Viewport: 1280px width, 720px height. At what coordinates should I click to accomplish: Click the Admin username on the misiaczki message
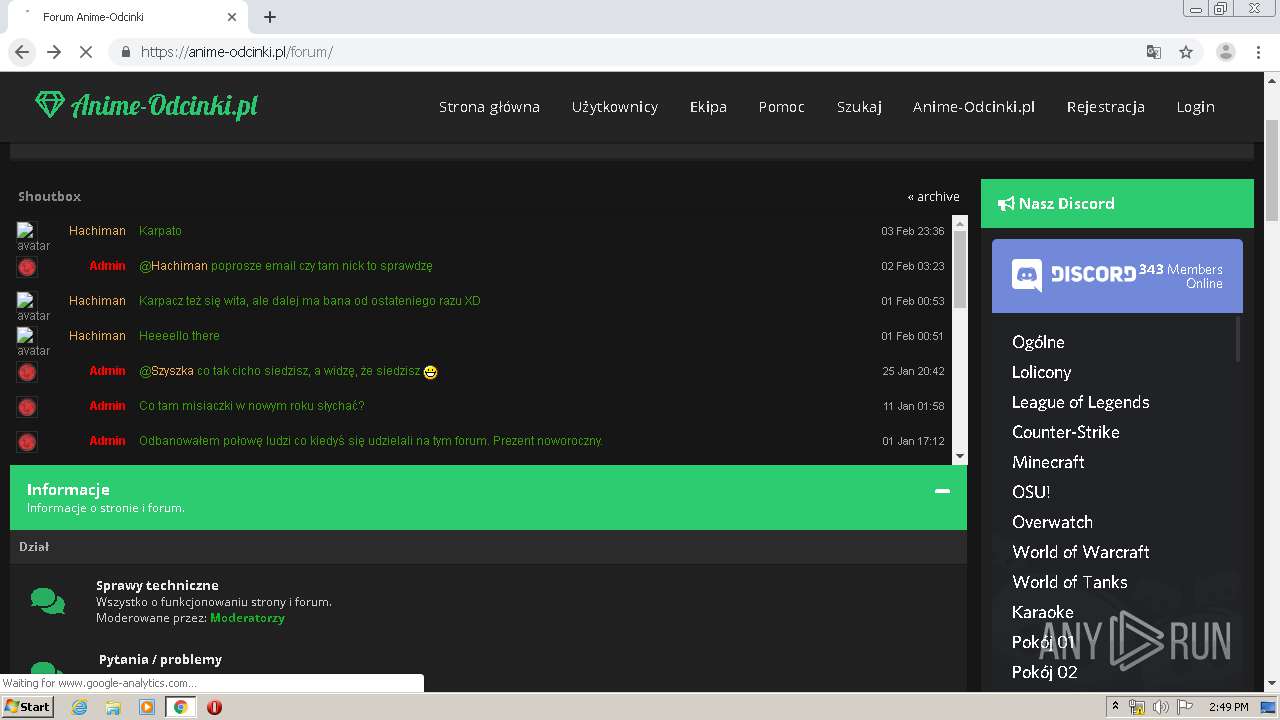(x=107, y=406)
